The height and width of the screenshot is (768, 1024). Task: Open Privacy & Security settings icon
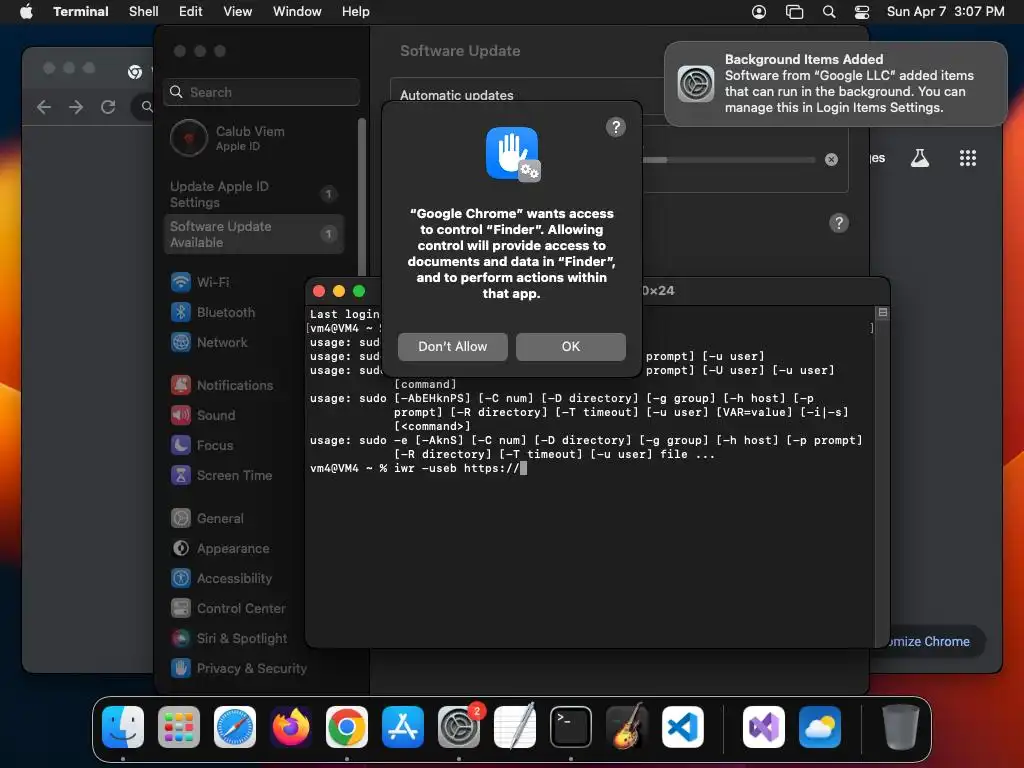[x=181, y=669]
